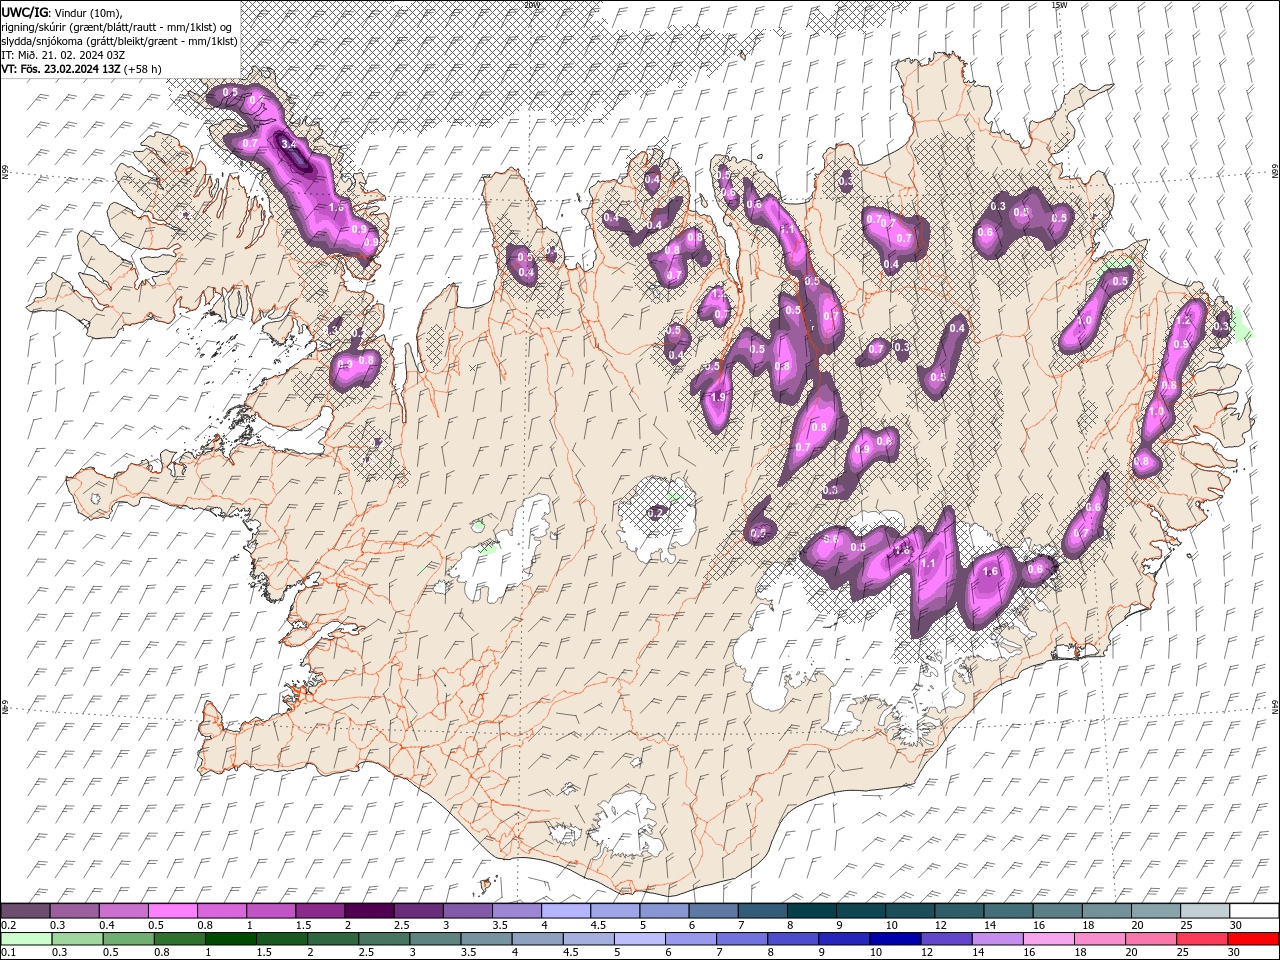Select the light lavender swatch above top-row 4 label
1280x960 pixels.
coord(566,911)
